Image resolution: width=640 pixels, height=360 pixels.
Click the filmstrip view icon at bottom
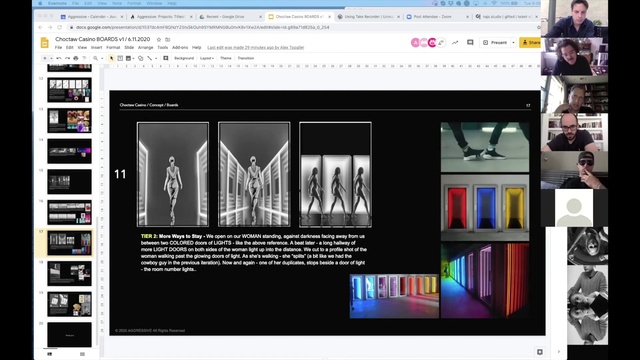[50, 354]
